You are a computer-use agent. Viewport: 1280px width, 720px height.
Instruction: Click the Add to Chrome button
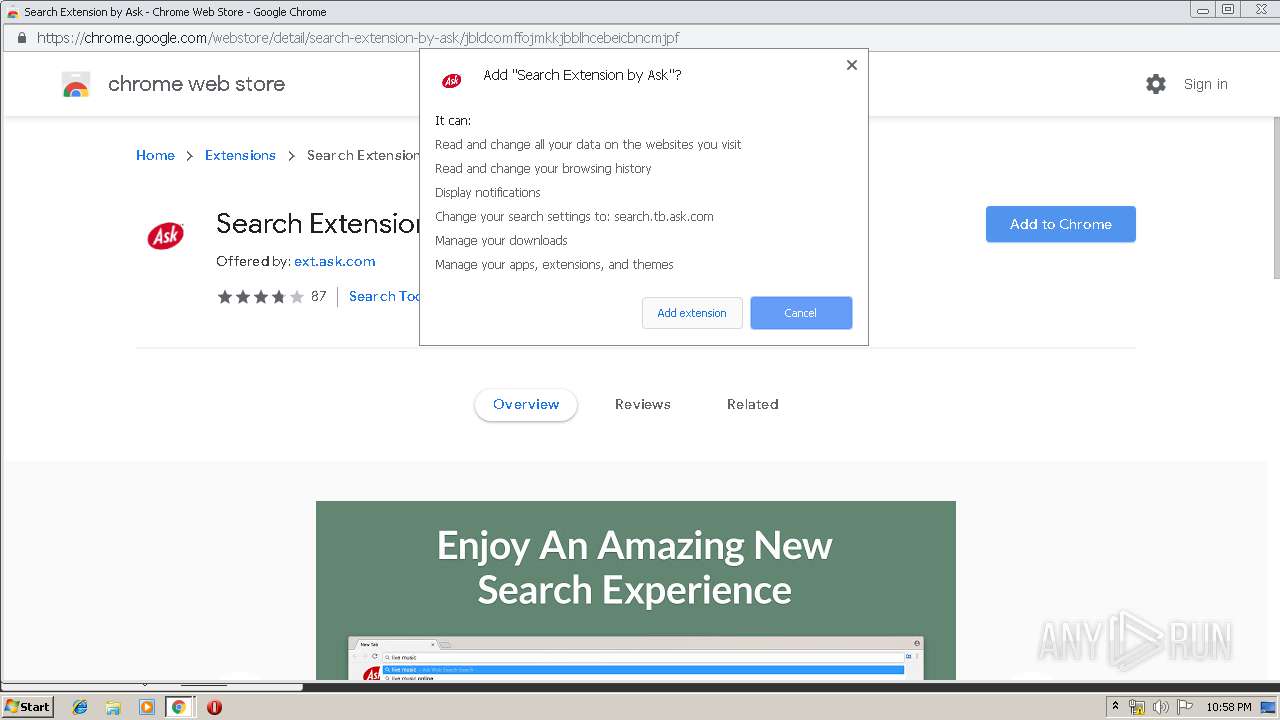(1061, 224)
